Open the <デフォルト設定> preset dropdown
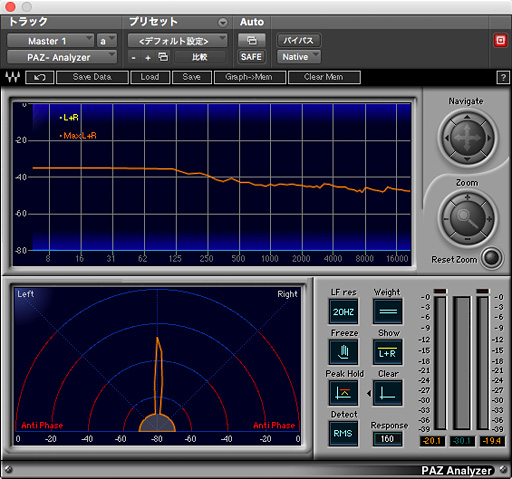The width and height of the screenshot is (512, 479). pos(177,41)
